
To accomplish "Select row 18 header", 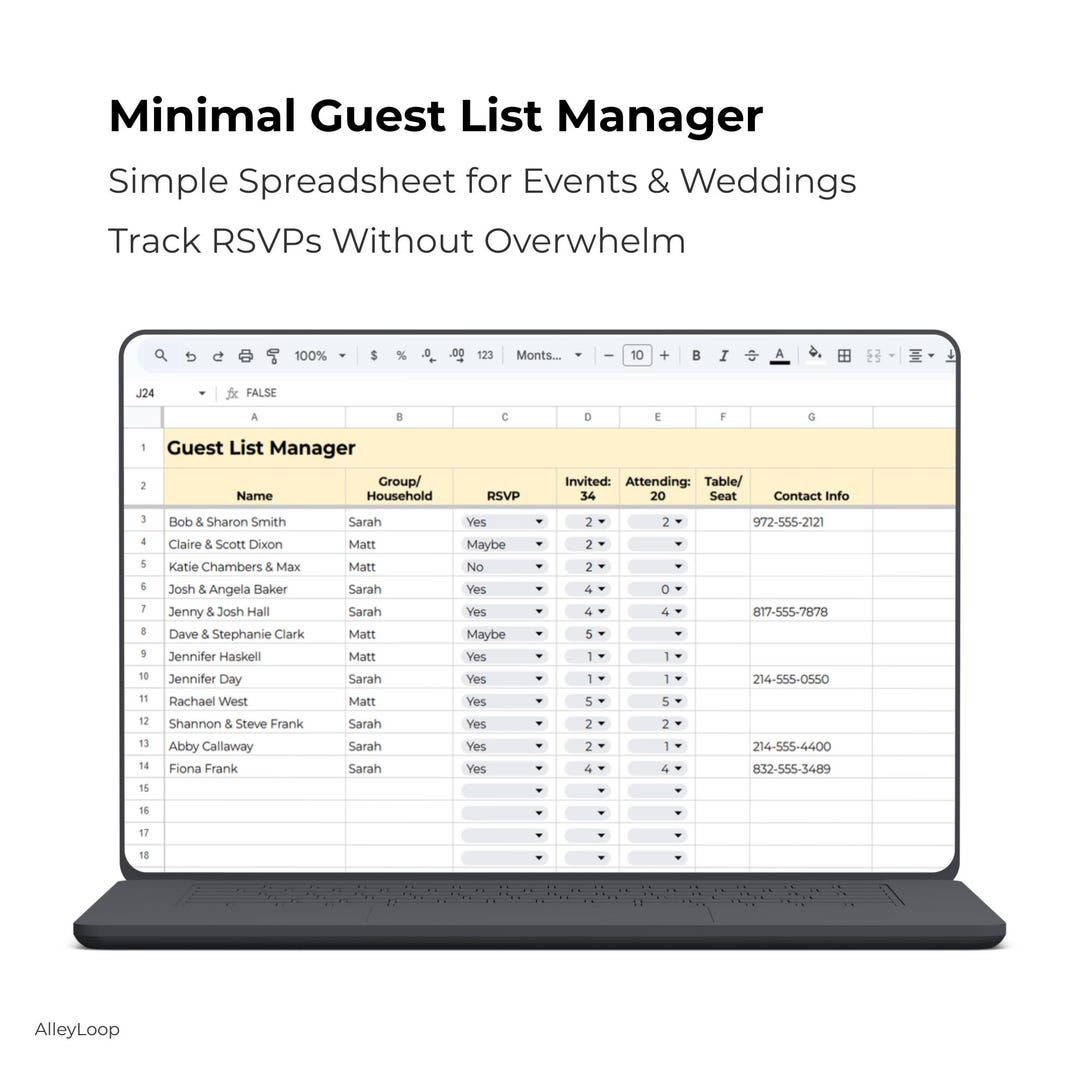I will point(143,855).
